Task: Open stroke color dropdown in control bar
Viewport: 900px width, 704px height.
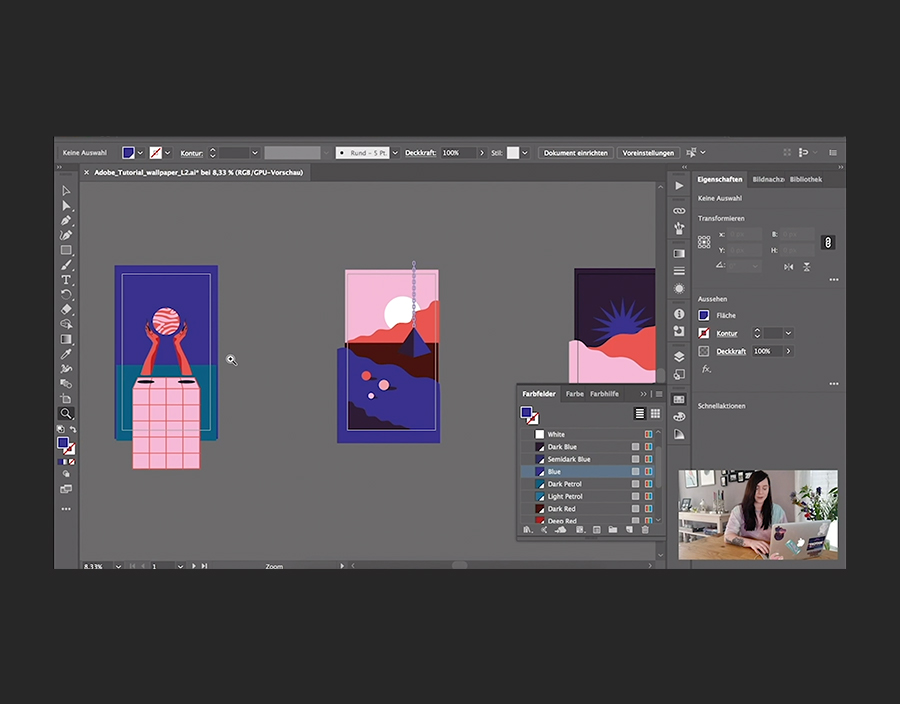Action: (x=168, y=153)
